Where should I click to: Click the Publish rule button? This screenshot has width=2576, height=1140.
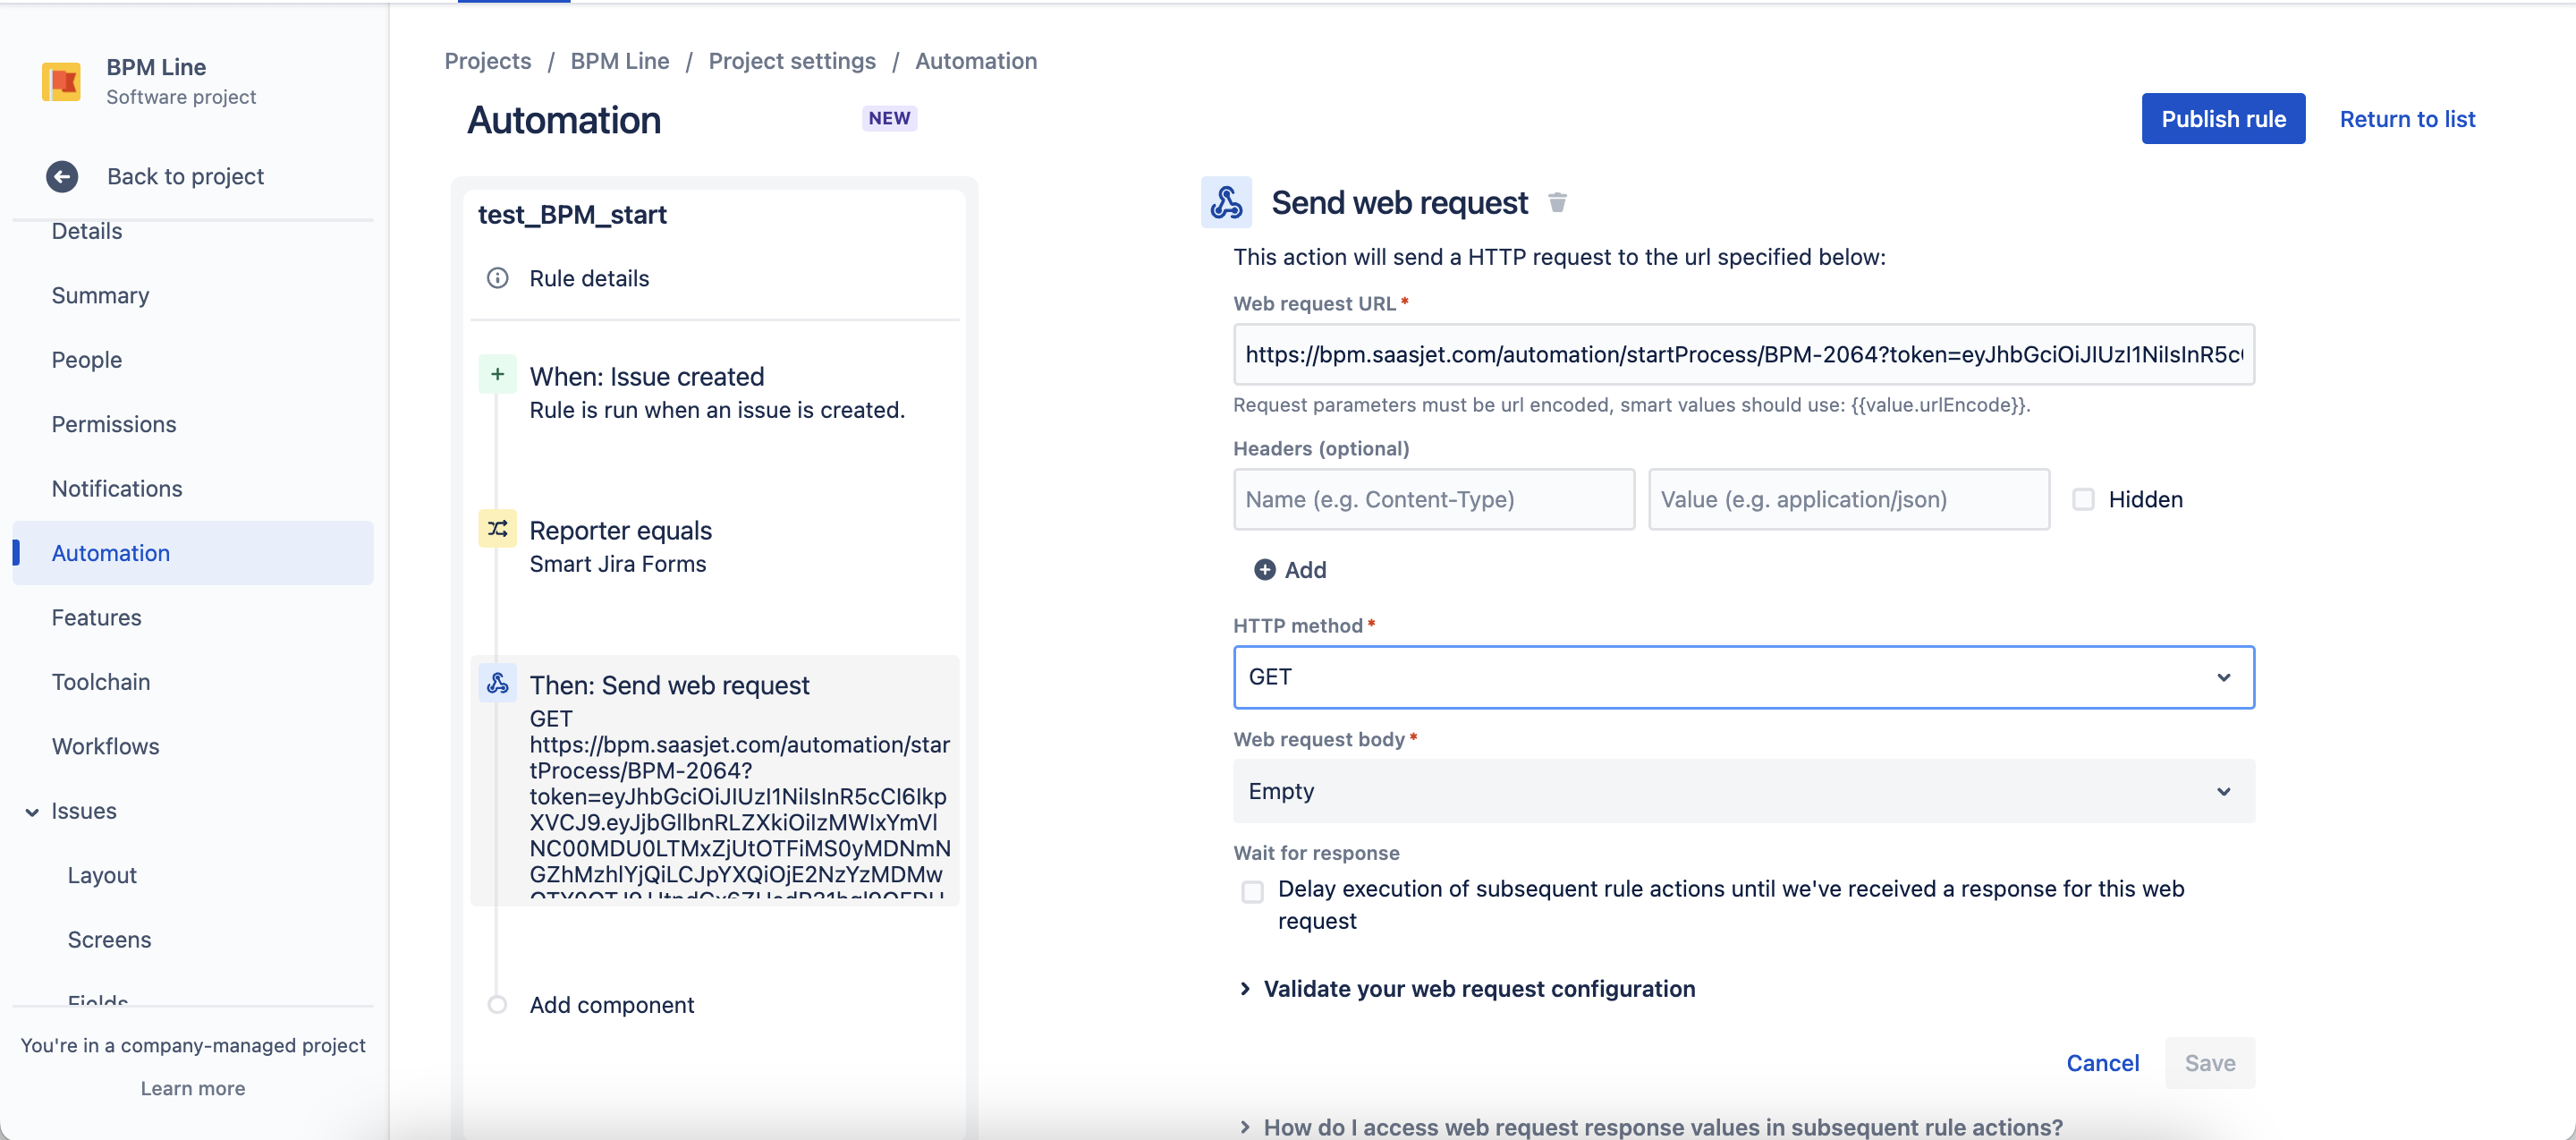(2222, 119)
